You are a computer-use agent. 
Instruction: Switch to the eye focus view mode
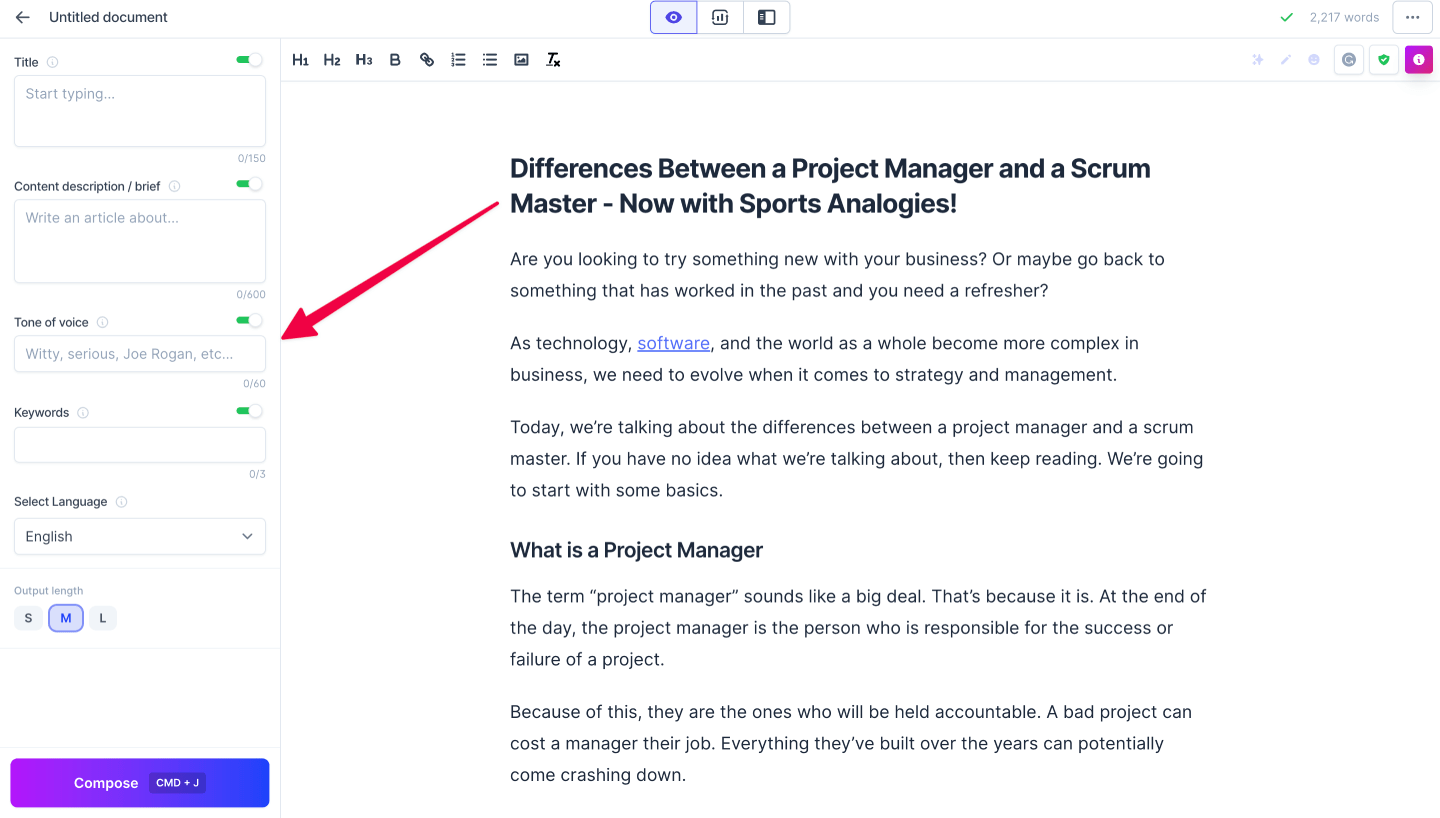673,17
